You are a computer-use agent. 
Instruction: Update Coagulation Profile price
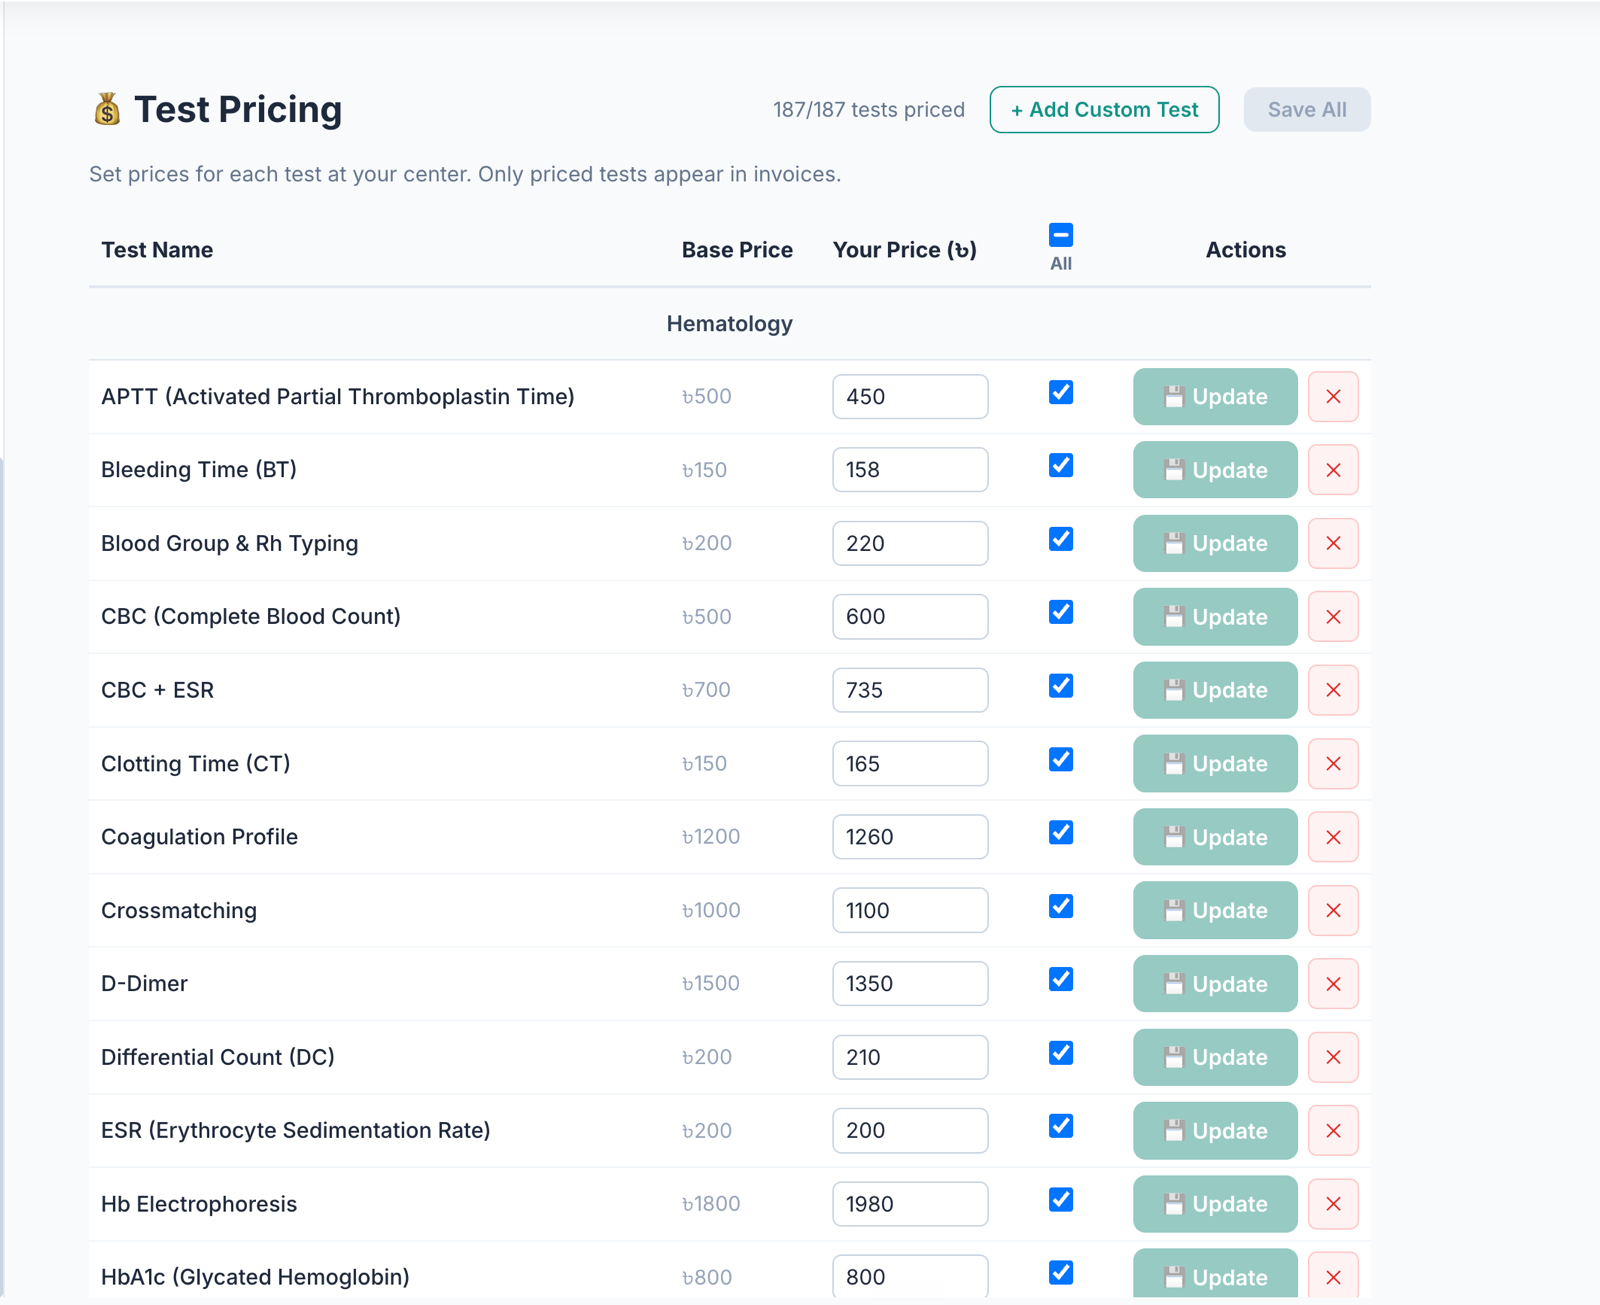click(1215, 837)
